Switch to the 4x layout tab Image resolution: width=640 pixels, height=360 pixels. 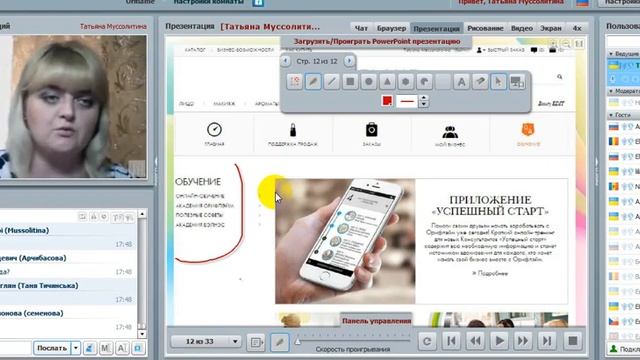pyautogui.click(x=577, y=28)
